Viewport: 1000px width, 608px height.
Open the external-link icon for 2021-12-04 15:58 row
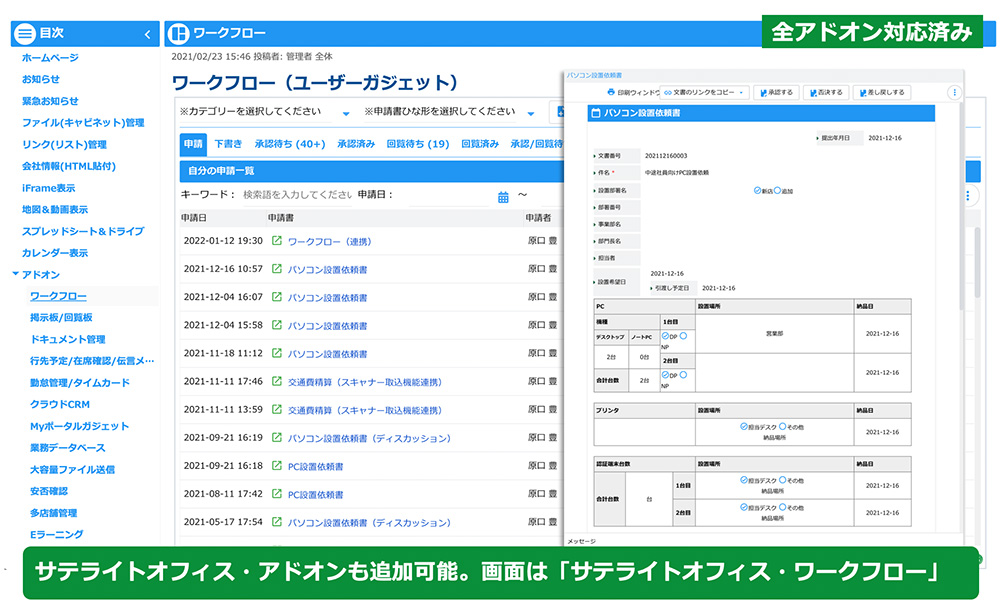pos(277,325)
